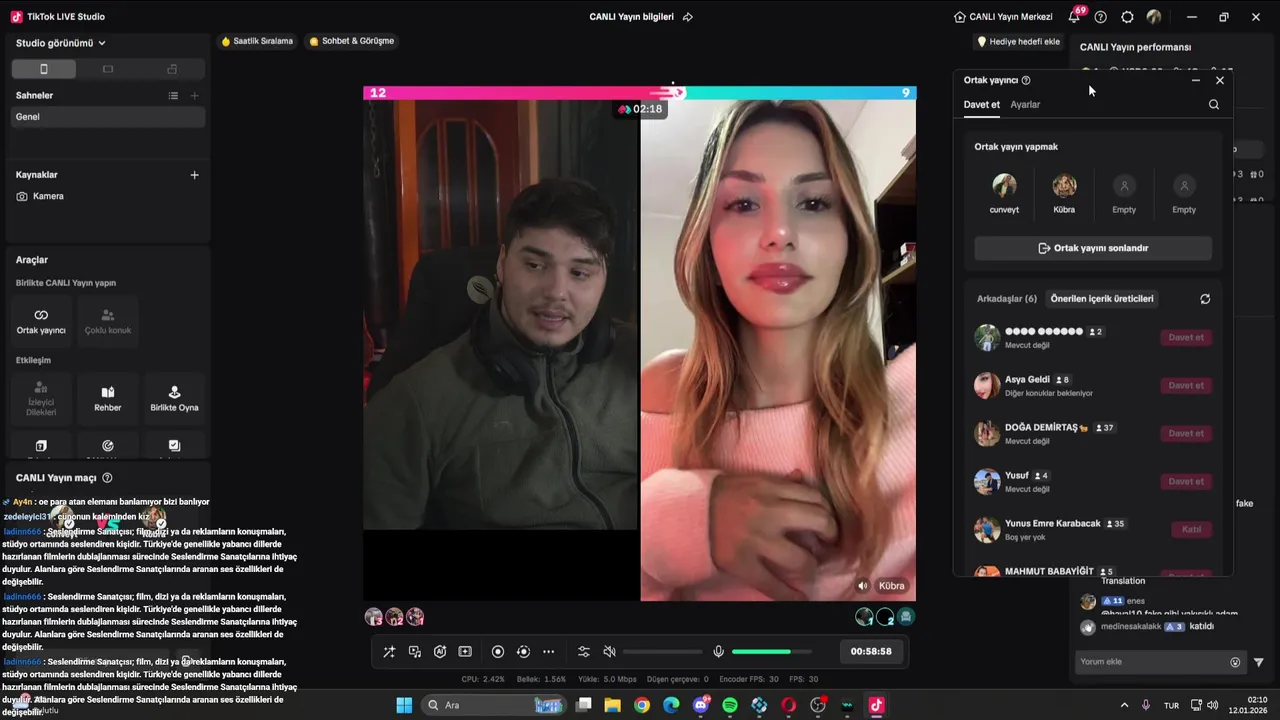Search co-hosts with magnifier icon
This screenshot has width=1280, height=720.
(1214, 104)
